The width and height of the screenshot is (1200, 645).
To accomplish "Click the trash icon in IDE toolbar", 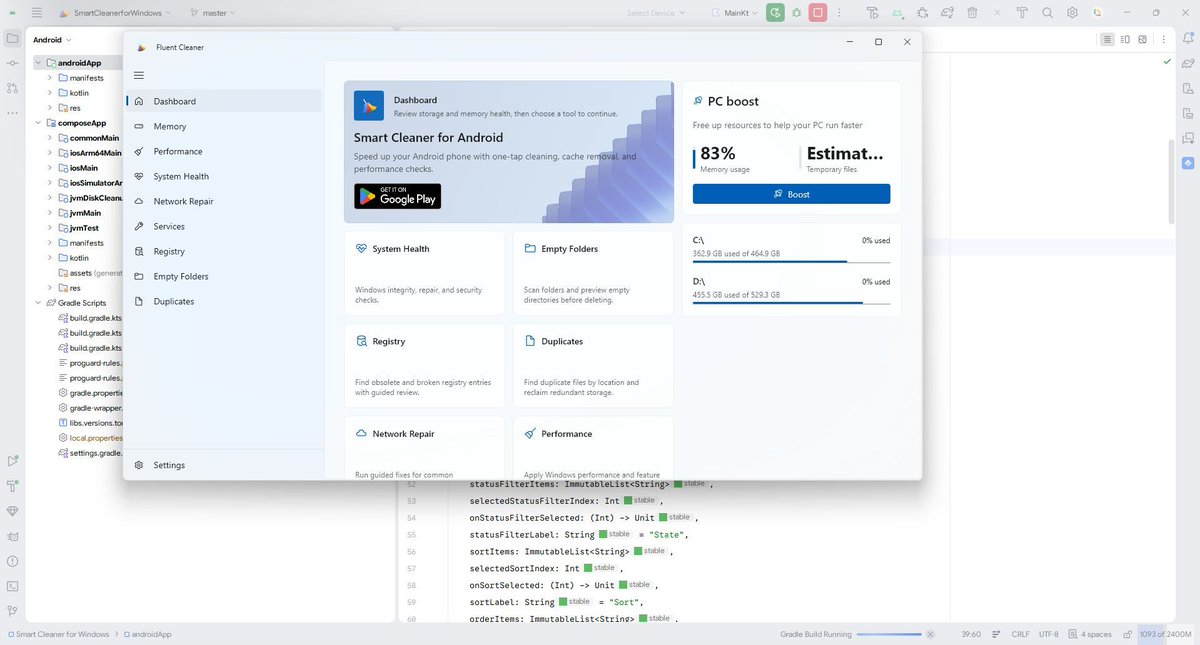I will 972,13.
